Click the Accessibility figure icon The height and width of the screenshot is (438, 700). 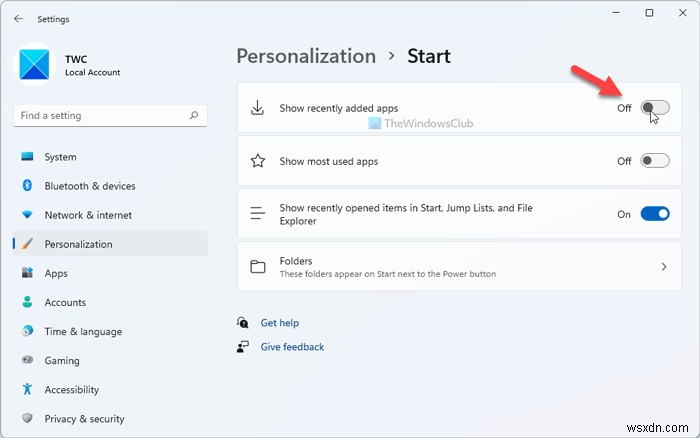coord(27,389)
